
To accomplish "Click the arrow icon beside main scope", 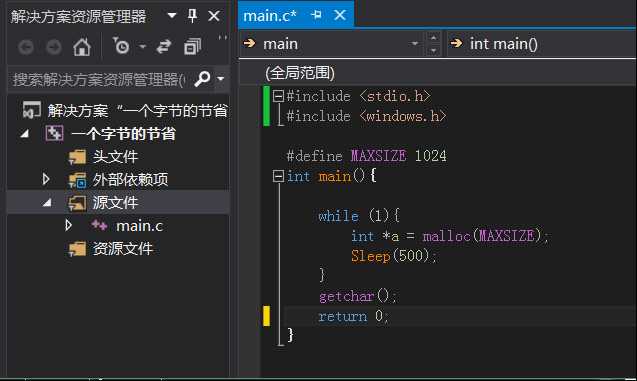I will (249, 43).
